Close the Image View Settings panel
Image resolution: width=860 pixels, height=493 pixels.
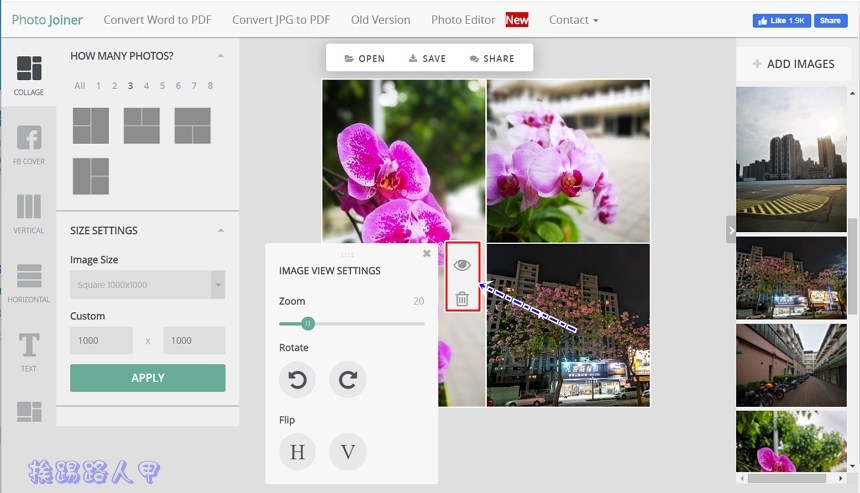(x=427, y=253)
